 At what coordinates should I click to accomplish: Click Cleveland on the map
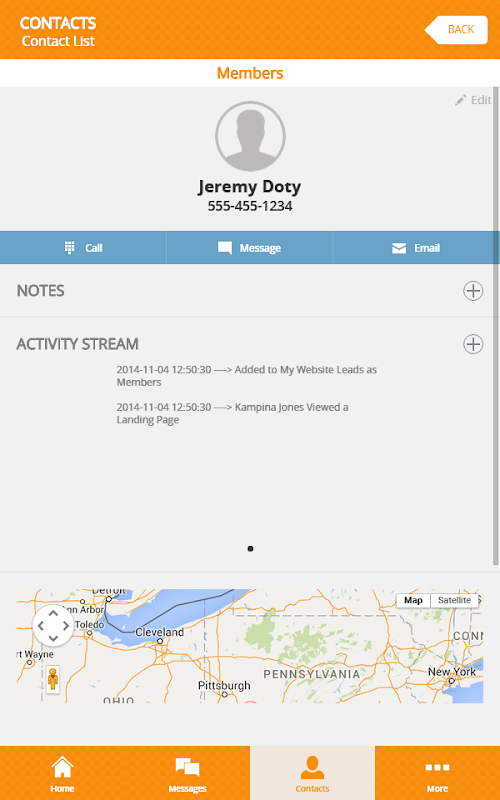[x=159, y=633]
